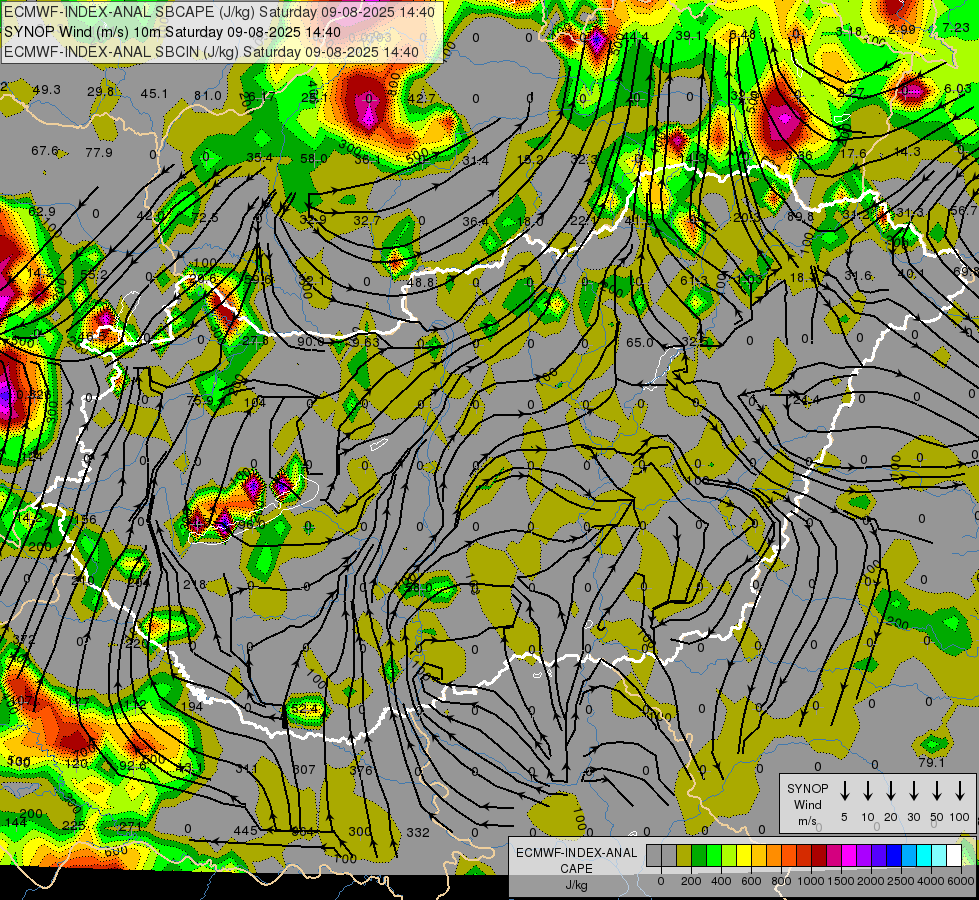The image size is (979, 900).
Task: Click the '332' value near the bottom
Action: coord(418,832)
